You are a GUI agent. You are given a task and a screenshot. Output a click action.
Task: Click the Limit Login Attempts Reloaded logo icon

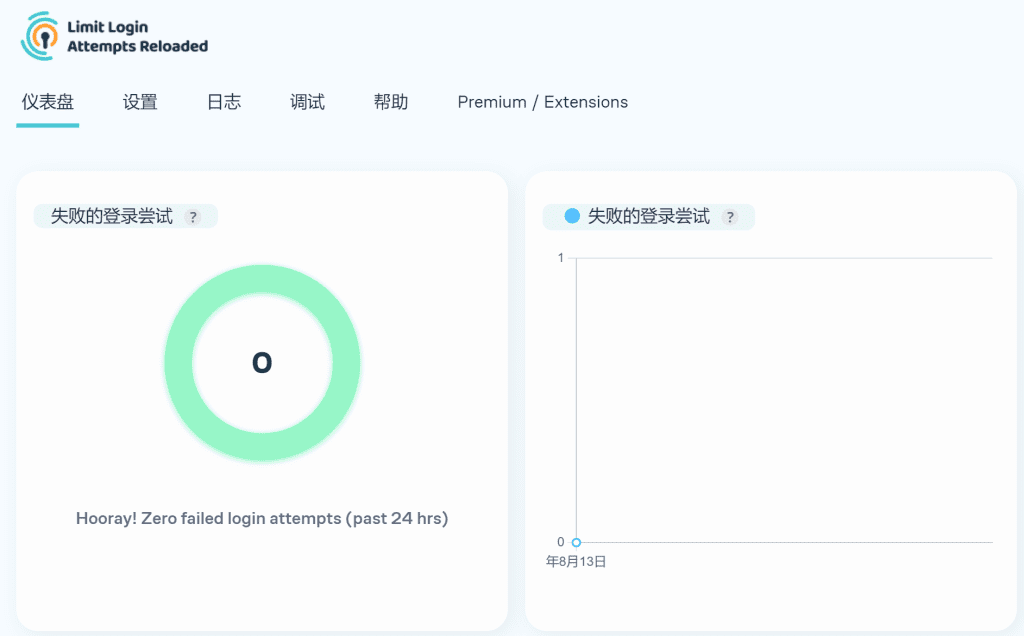[40, 35]
